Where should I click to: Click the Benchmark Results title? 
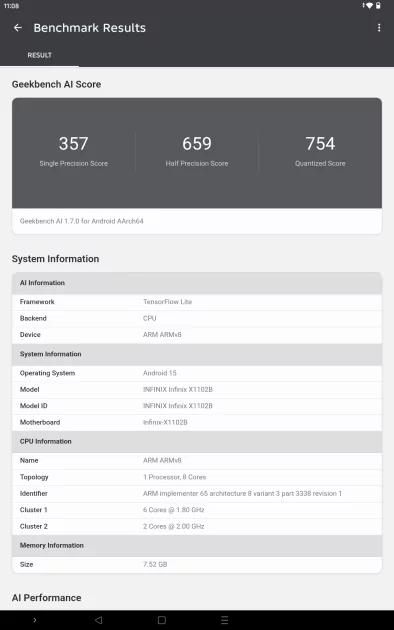tap(90, 28)
